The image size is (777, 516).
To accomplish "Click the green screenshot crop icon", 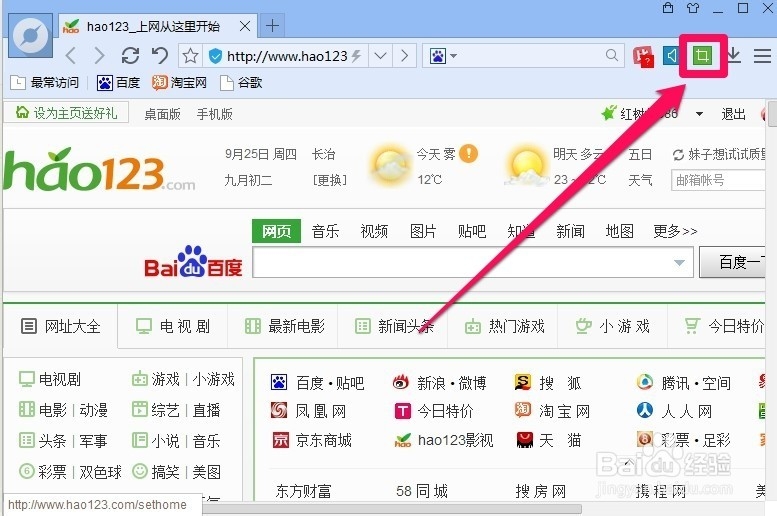I will 702,55.
